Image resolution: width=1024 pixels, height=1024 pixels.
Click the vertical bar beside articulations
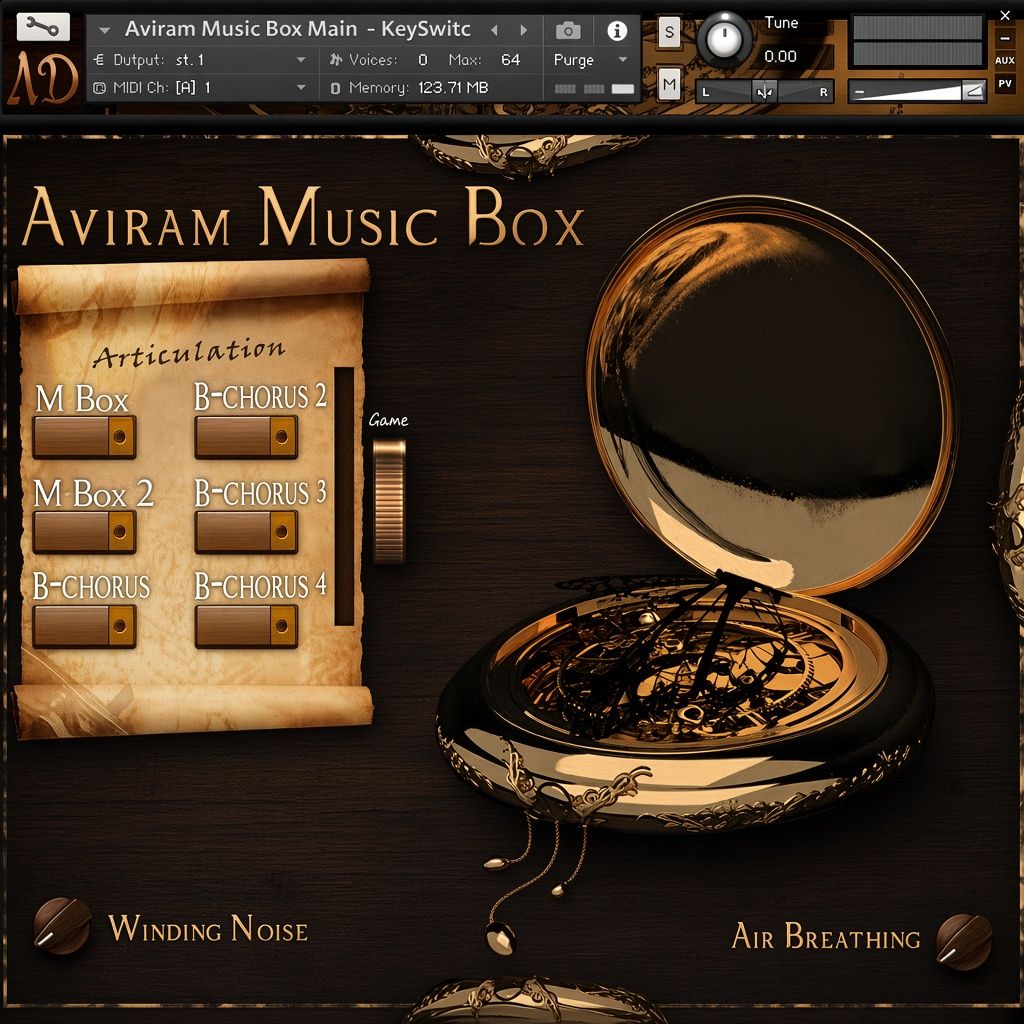click(x=344, y=496)
